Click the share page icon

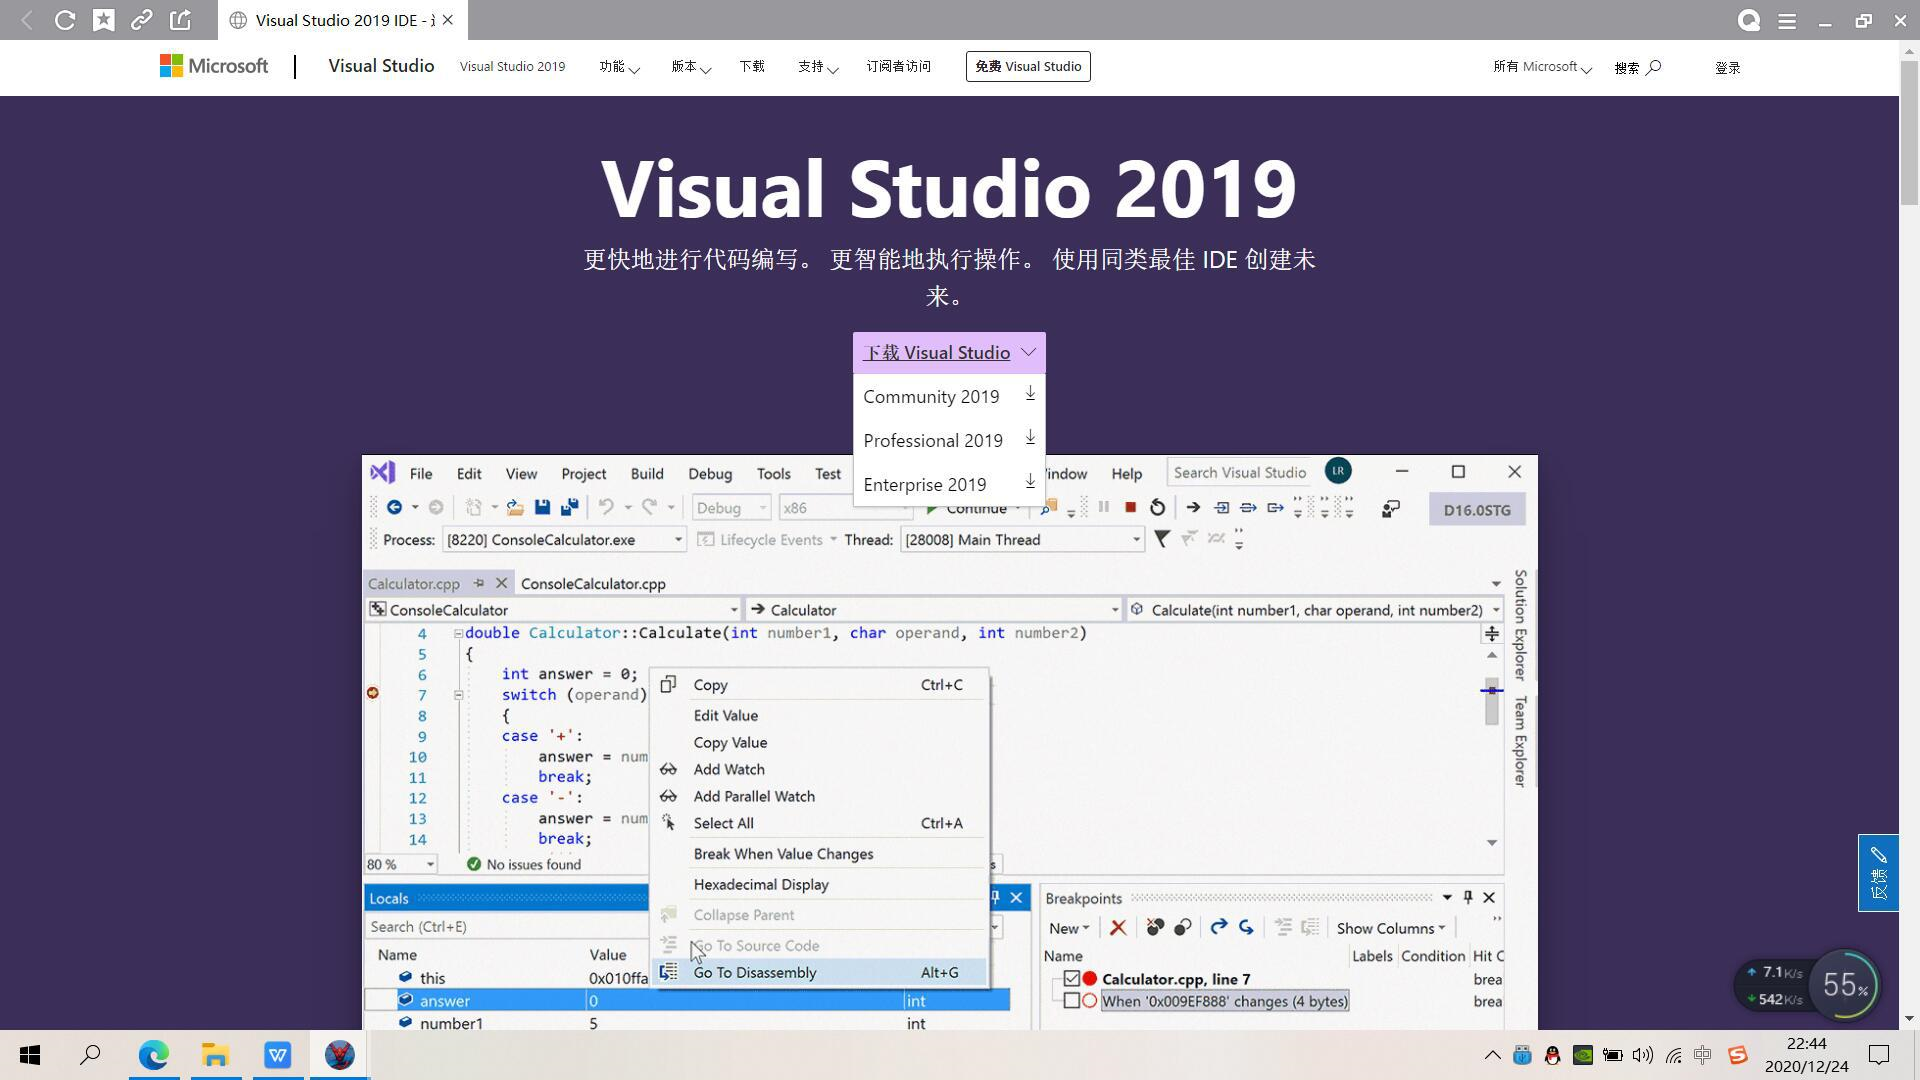[180, 20]
